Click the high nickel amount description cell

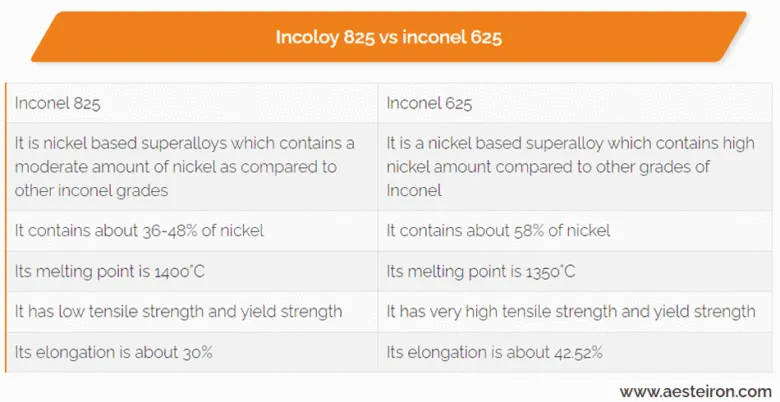click(570, 166)
